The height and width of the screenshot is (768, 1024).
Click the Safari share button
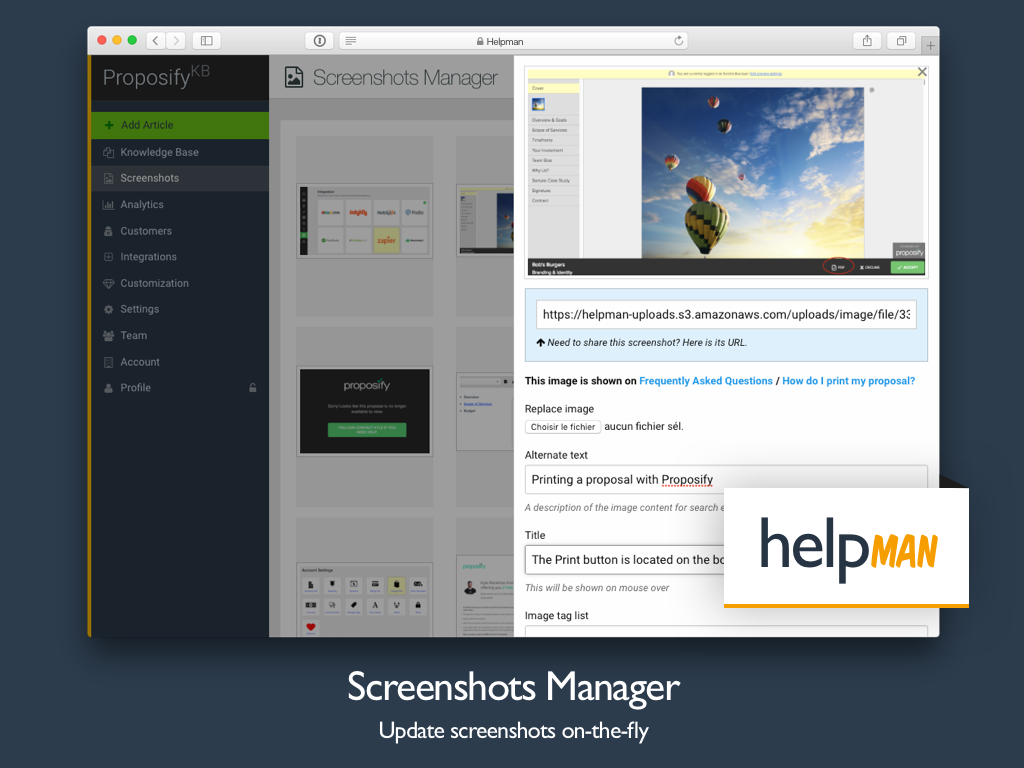(867, 40)
